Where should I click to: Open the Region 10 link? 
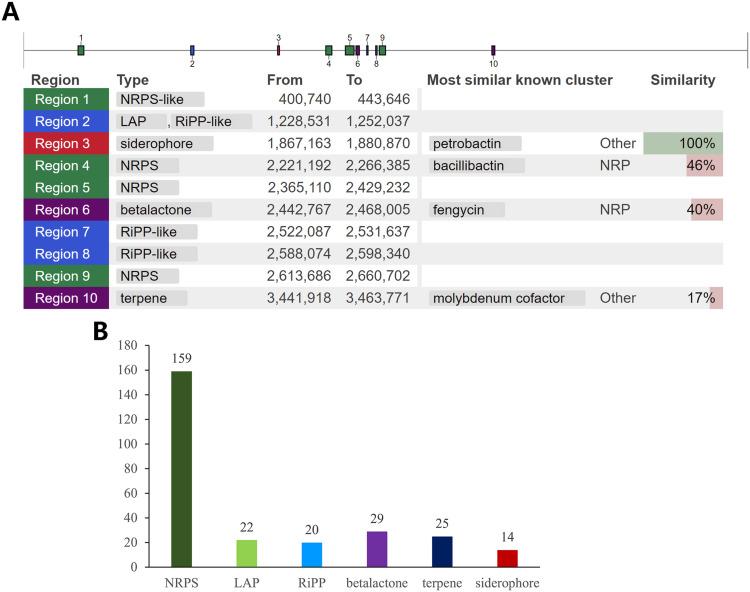pyautogui.click(x=66, y=298)
